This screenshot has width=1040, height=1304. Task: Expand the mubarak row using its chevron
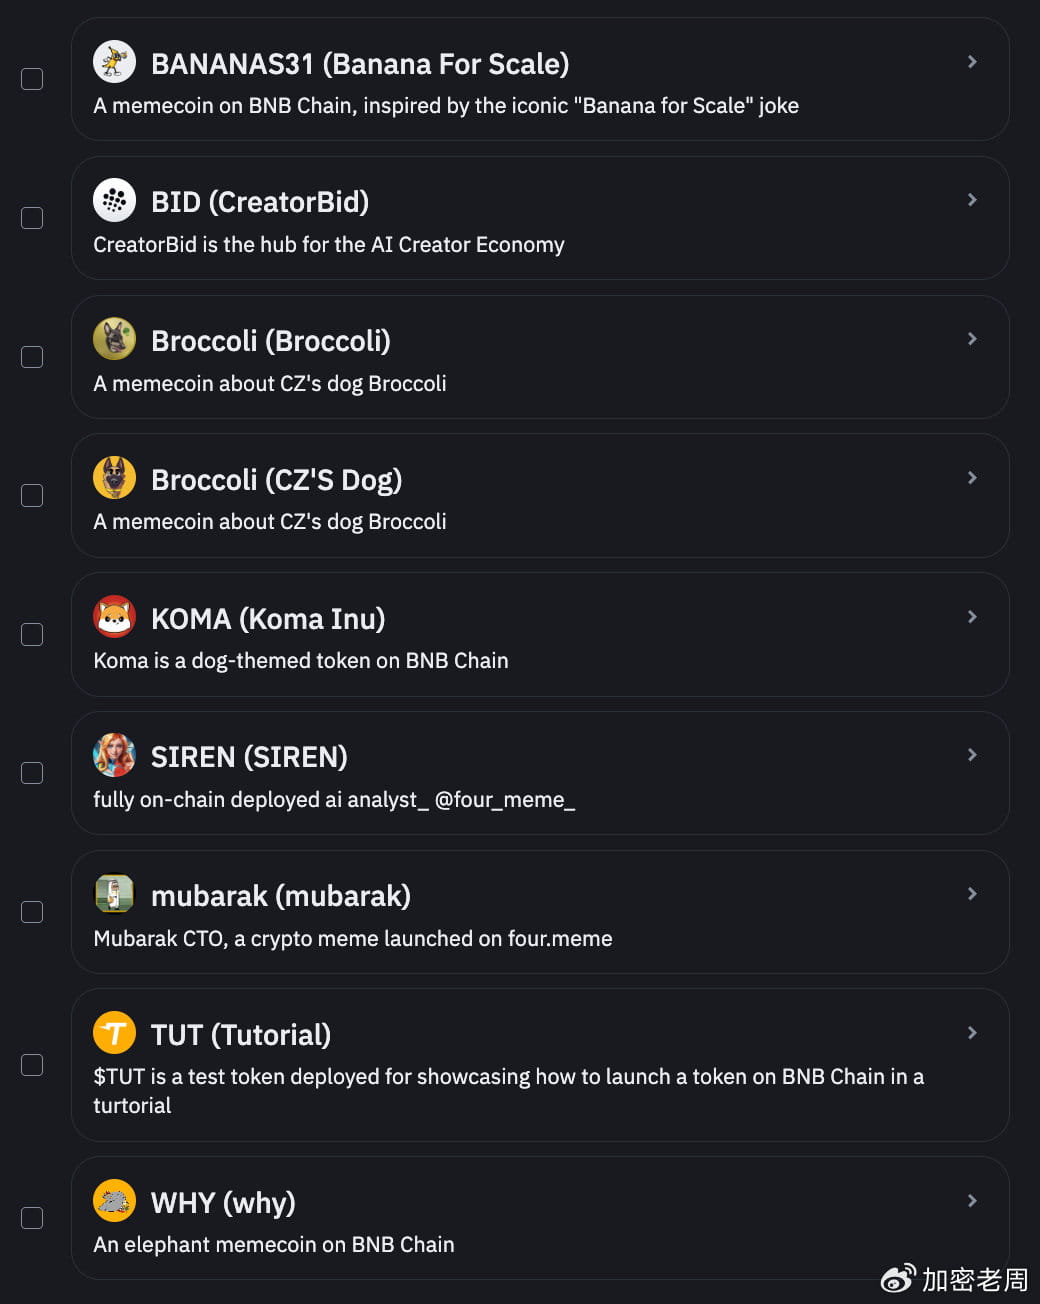click(x=971, y=894)
